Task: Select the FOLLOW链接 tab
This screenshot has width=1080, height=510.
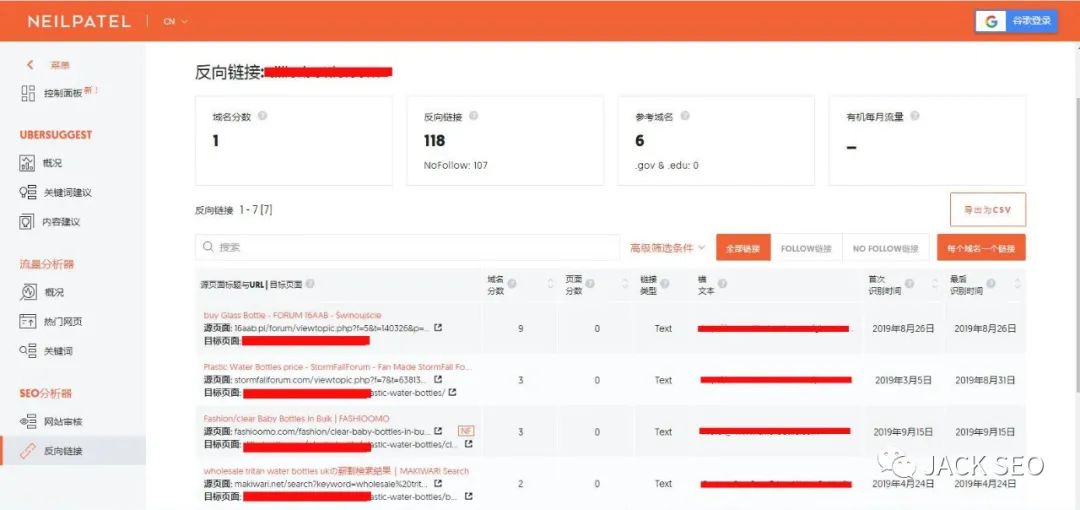Action: coord(806,248)
